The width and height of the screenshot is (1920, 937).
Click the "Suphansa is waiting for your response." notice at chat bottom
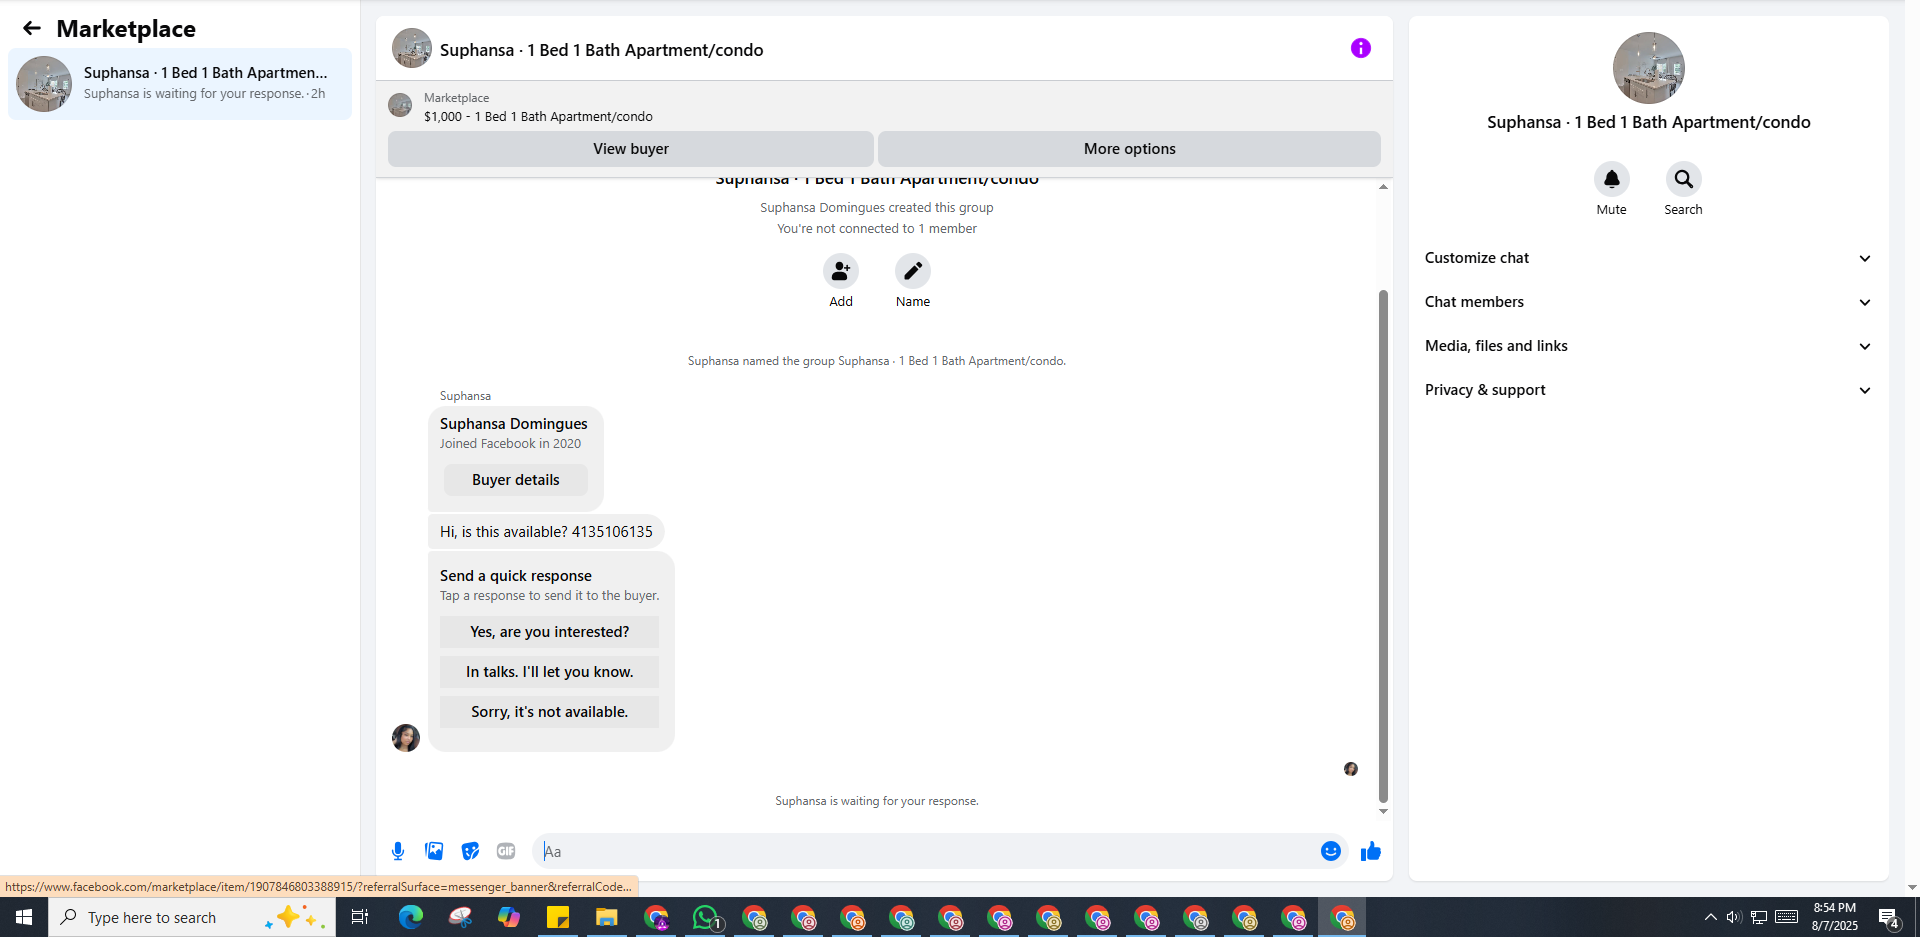click(877, 801)
